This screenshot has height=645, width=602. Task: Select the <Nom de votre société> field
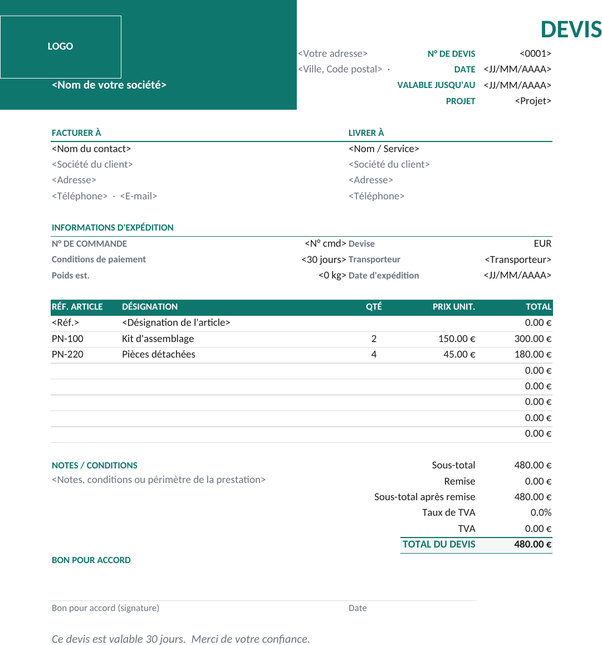[x=109, y=85]
